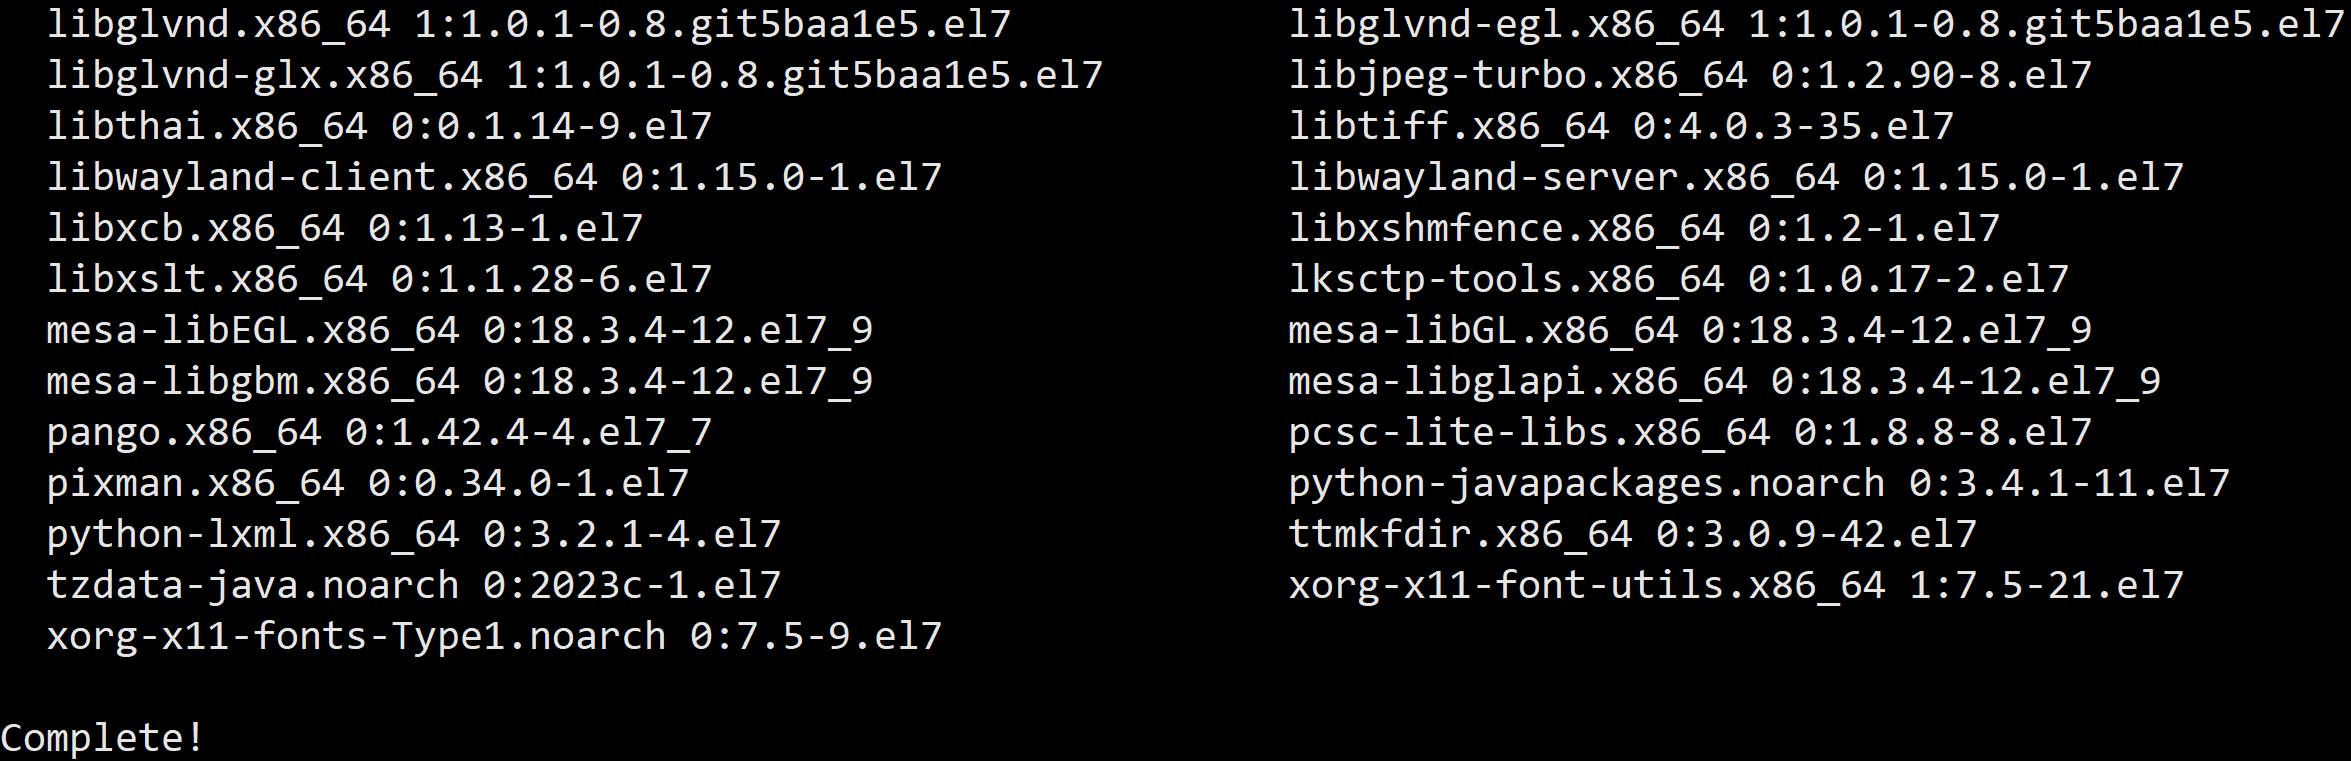Image resolution: width=2351 pixels, height=761 pixels.
Task: Click the libxslt.x86_64 package line
Action: tap(379, 280)
